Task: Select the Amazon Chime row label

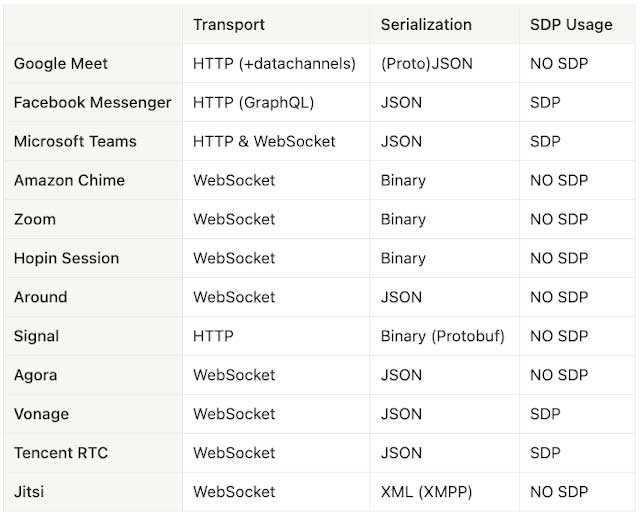Action: (x=69, y=181)
